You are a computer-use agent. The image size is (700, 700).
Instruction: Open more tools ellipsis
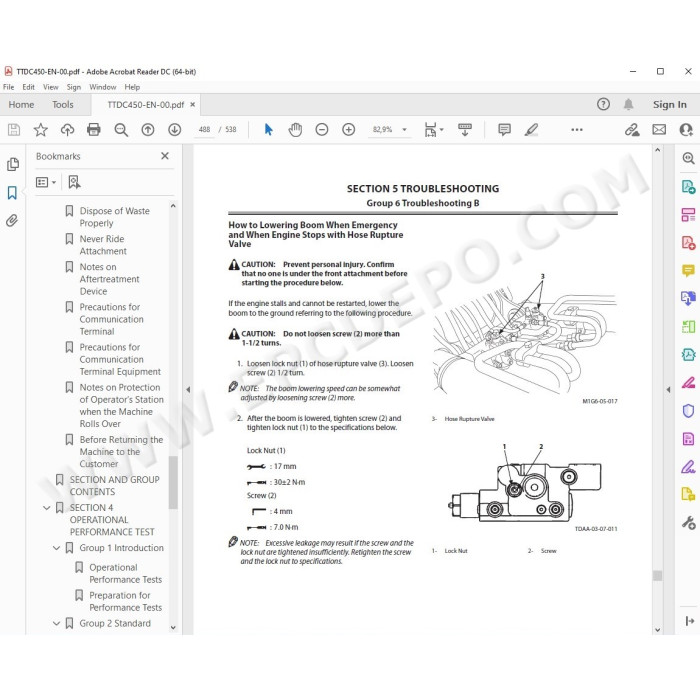point(577,130)
